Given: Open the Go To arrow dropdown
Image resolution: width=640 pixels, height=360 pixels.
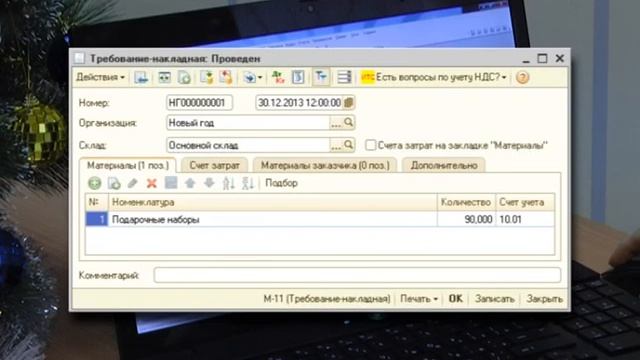Looking at the screenshot, I should (x=253, y=77).
